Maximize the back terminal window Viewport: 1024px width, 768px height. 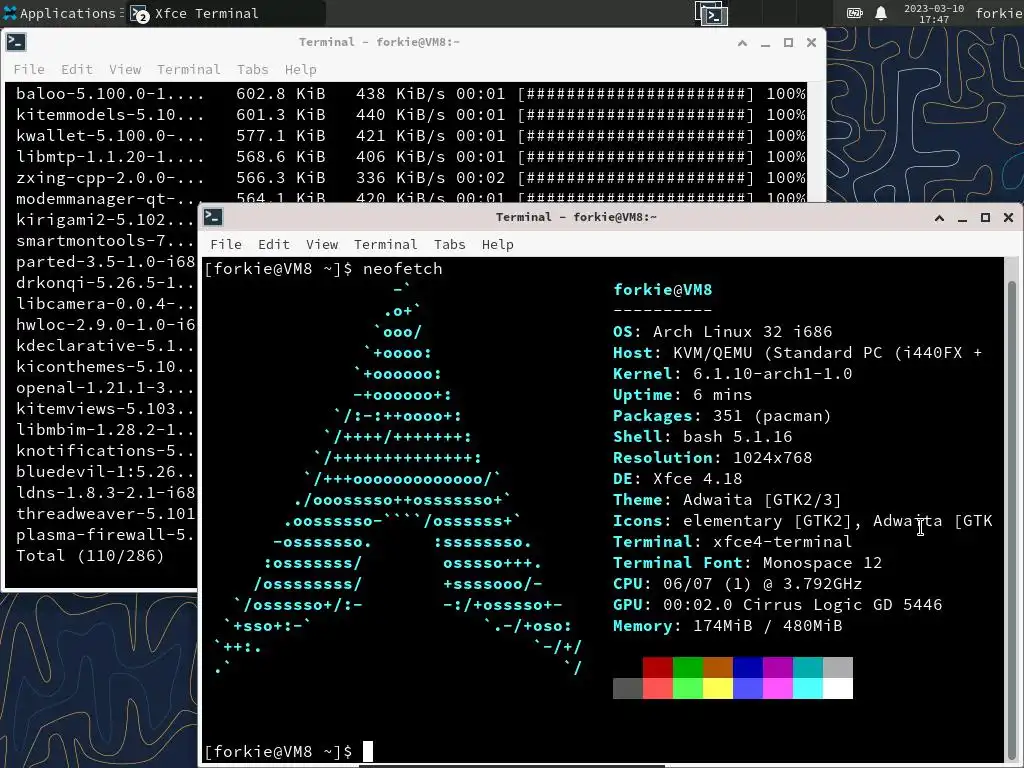(788, 42)
